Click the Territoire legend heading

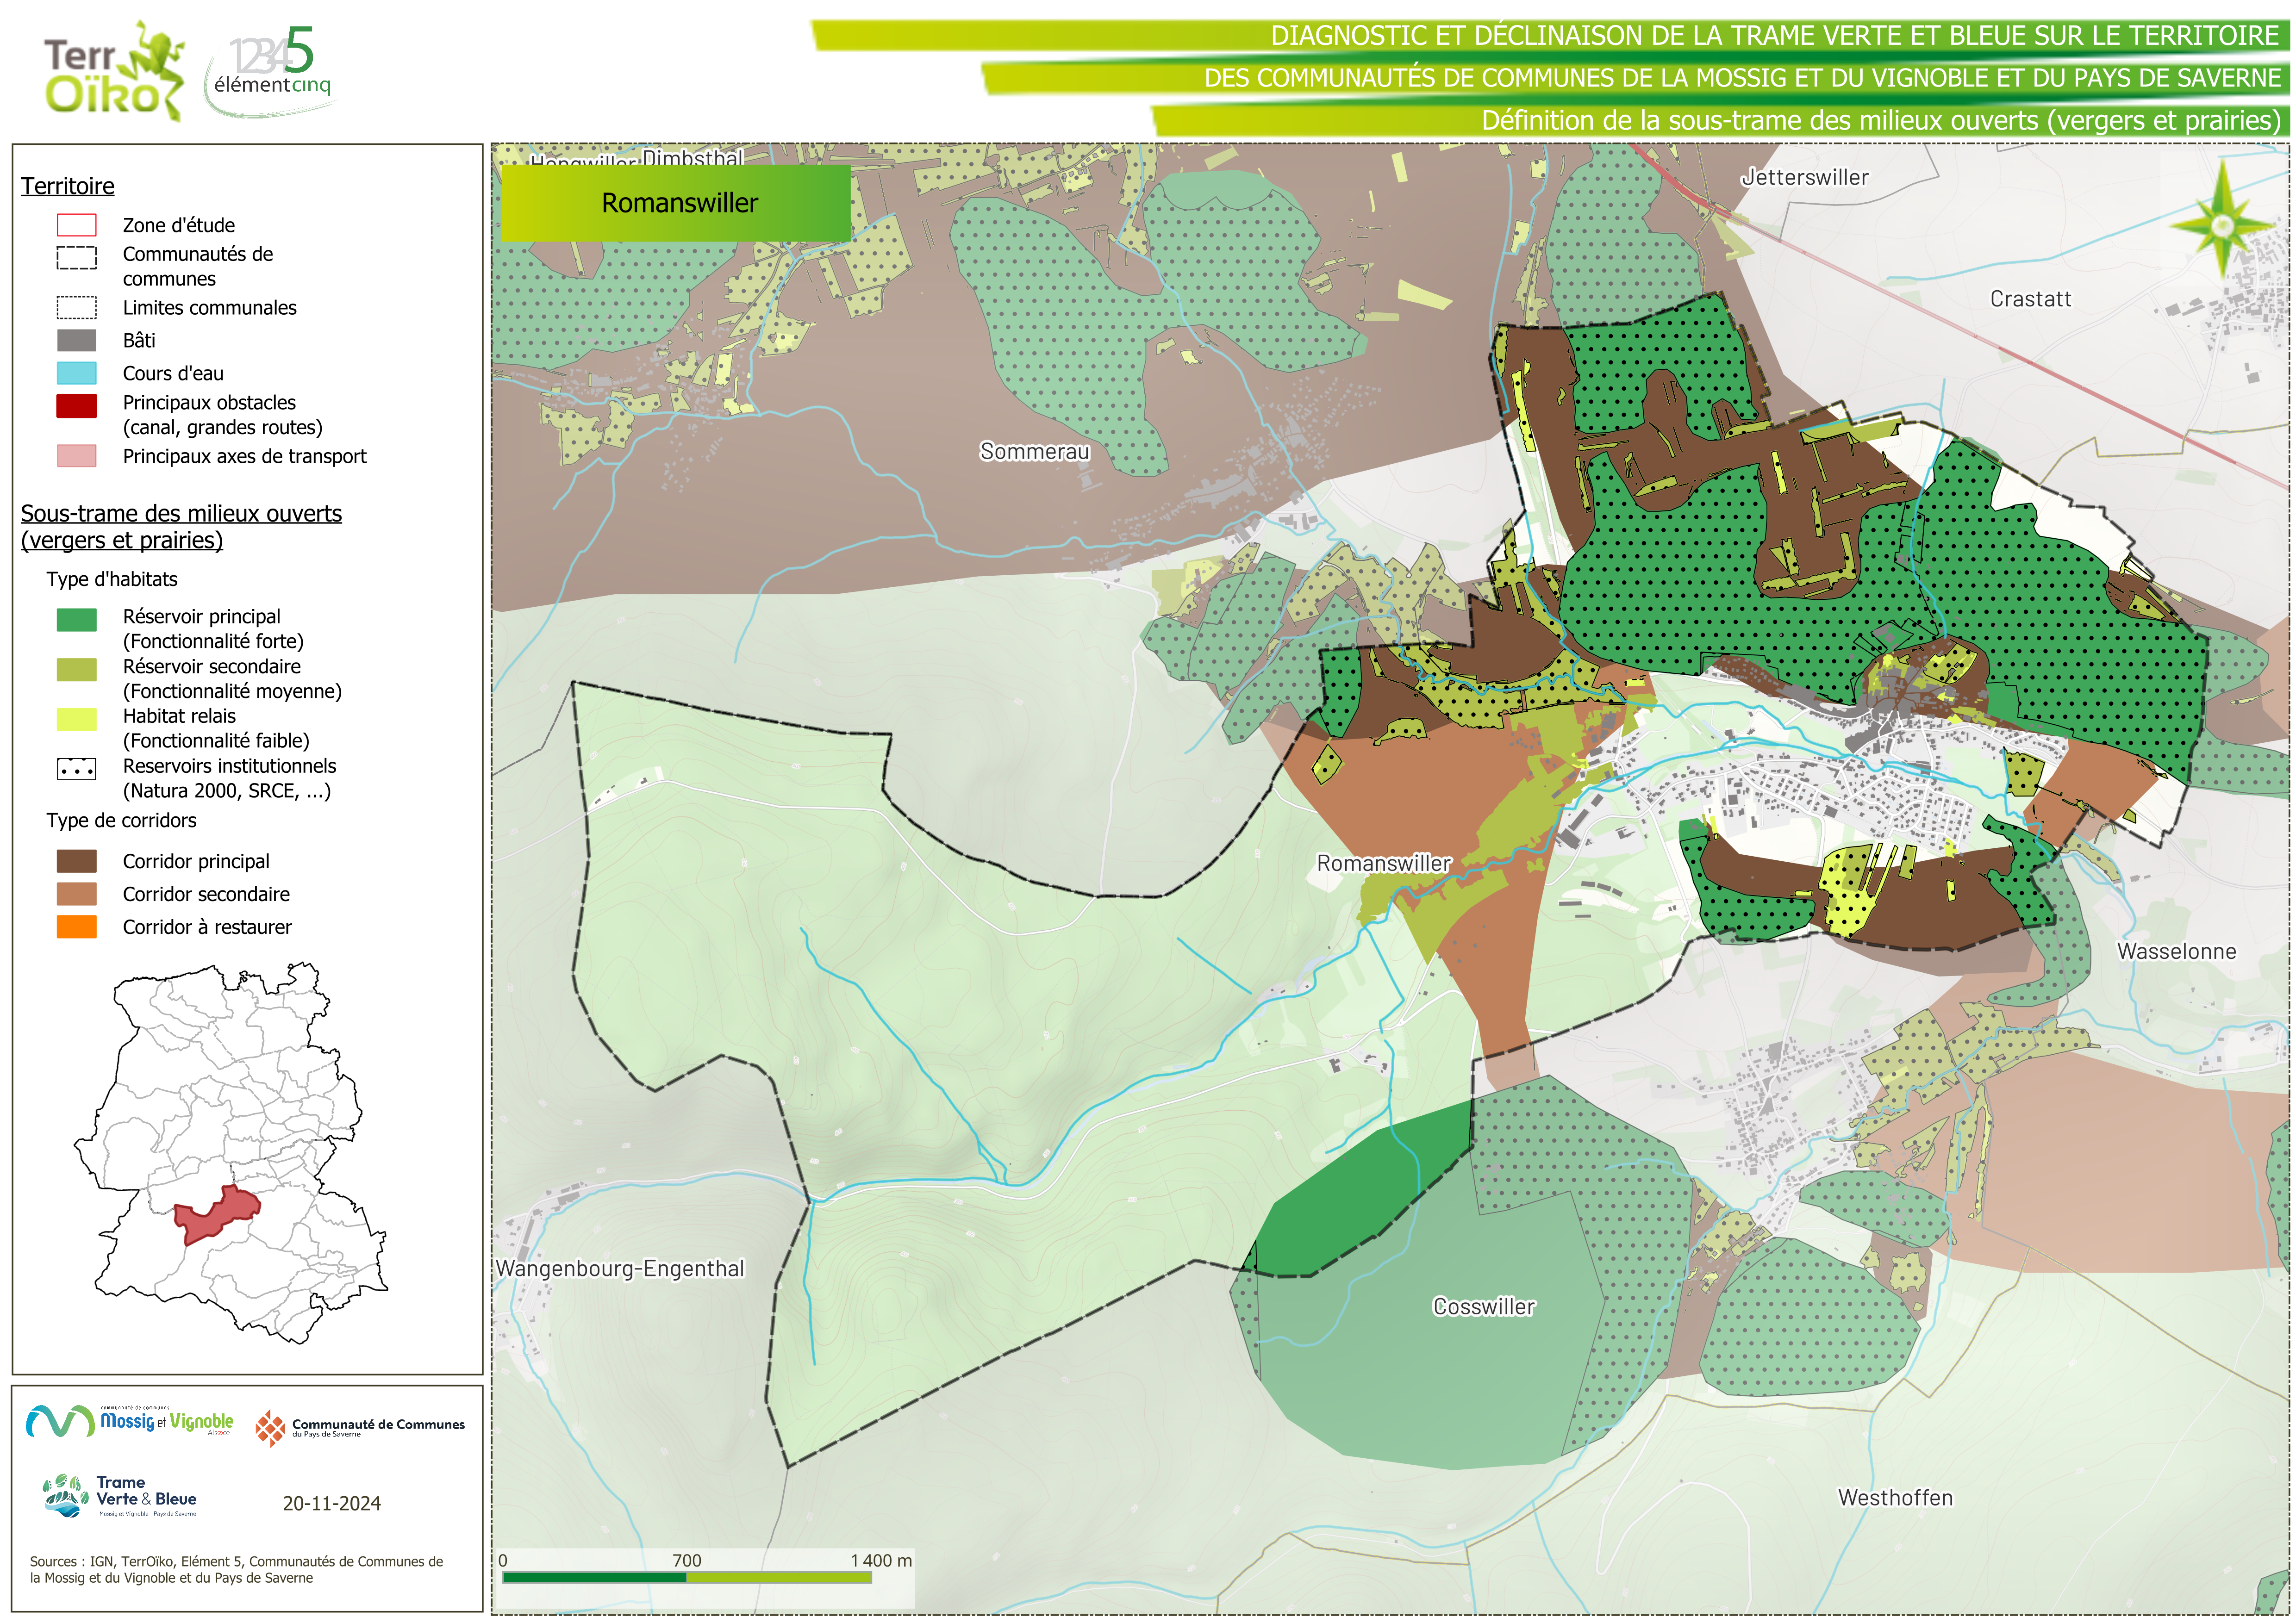(68, 186)
